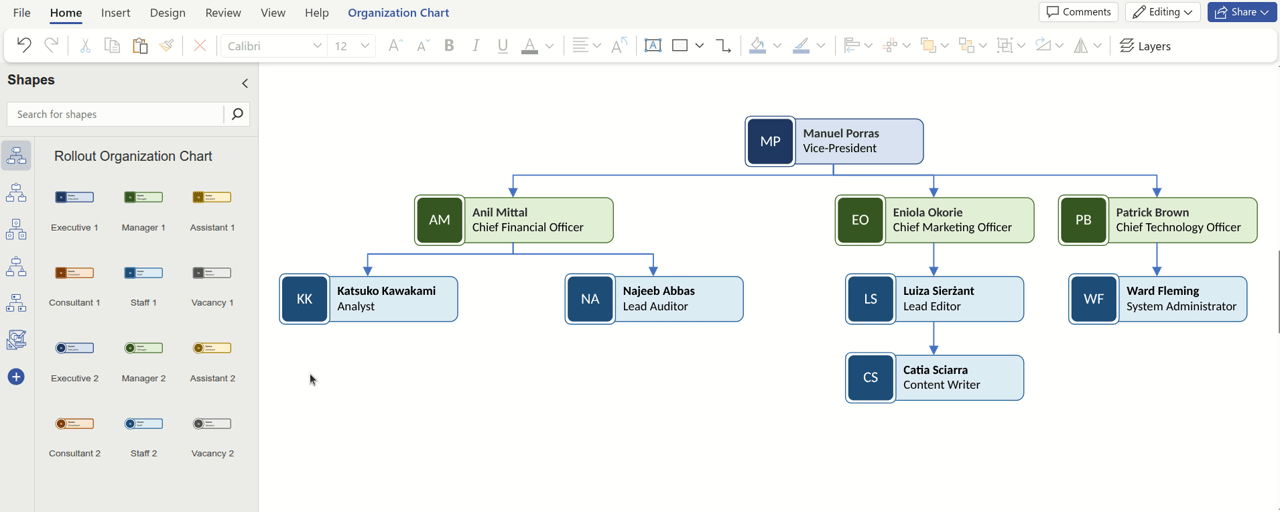Paste from the clipboard
This screenshot has height=512, width=1280.
[140, 46]
